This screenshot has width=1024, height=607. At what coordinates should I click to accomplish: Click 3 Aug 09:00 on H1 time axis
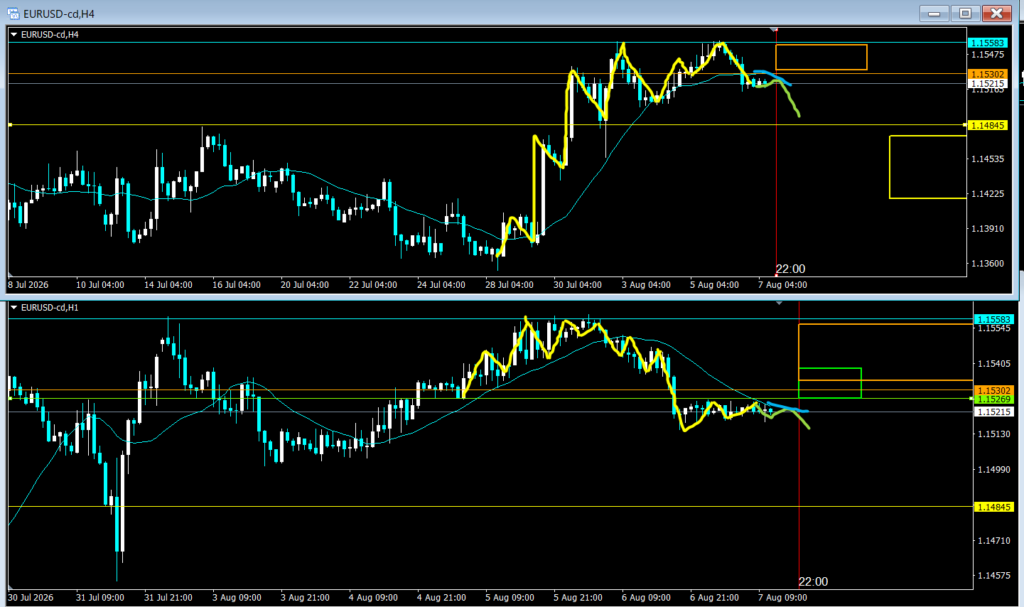[236, 597]
